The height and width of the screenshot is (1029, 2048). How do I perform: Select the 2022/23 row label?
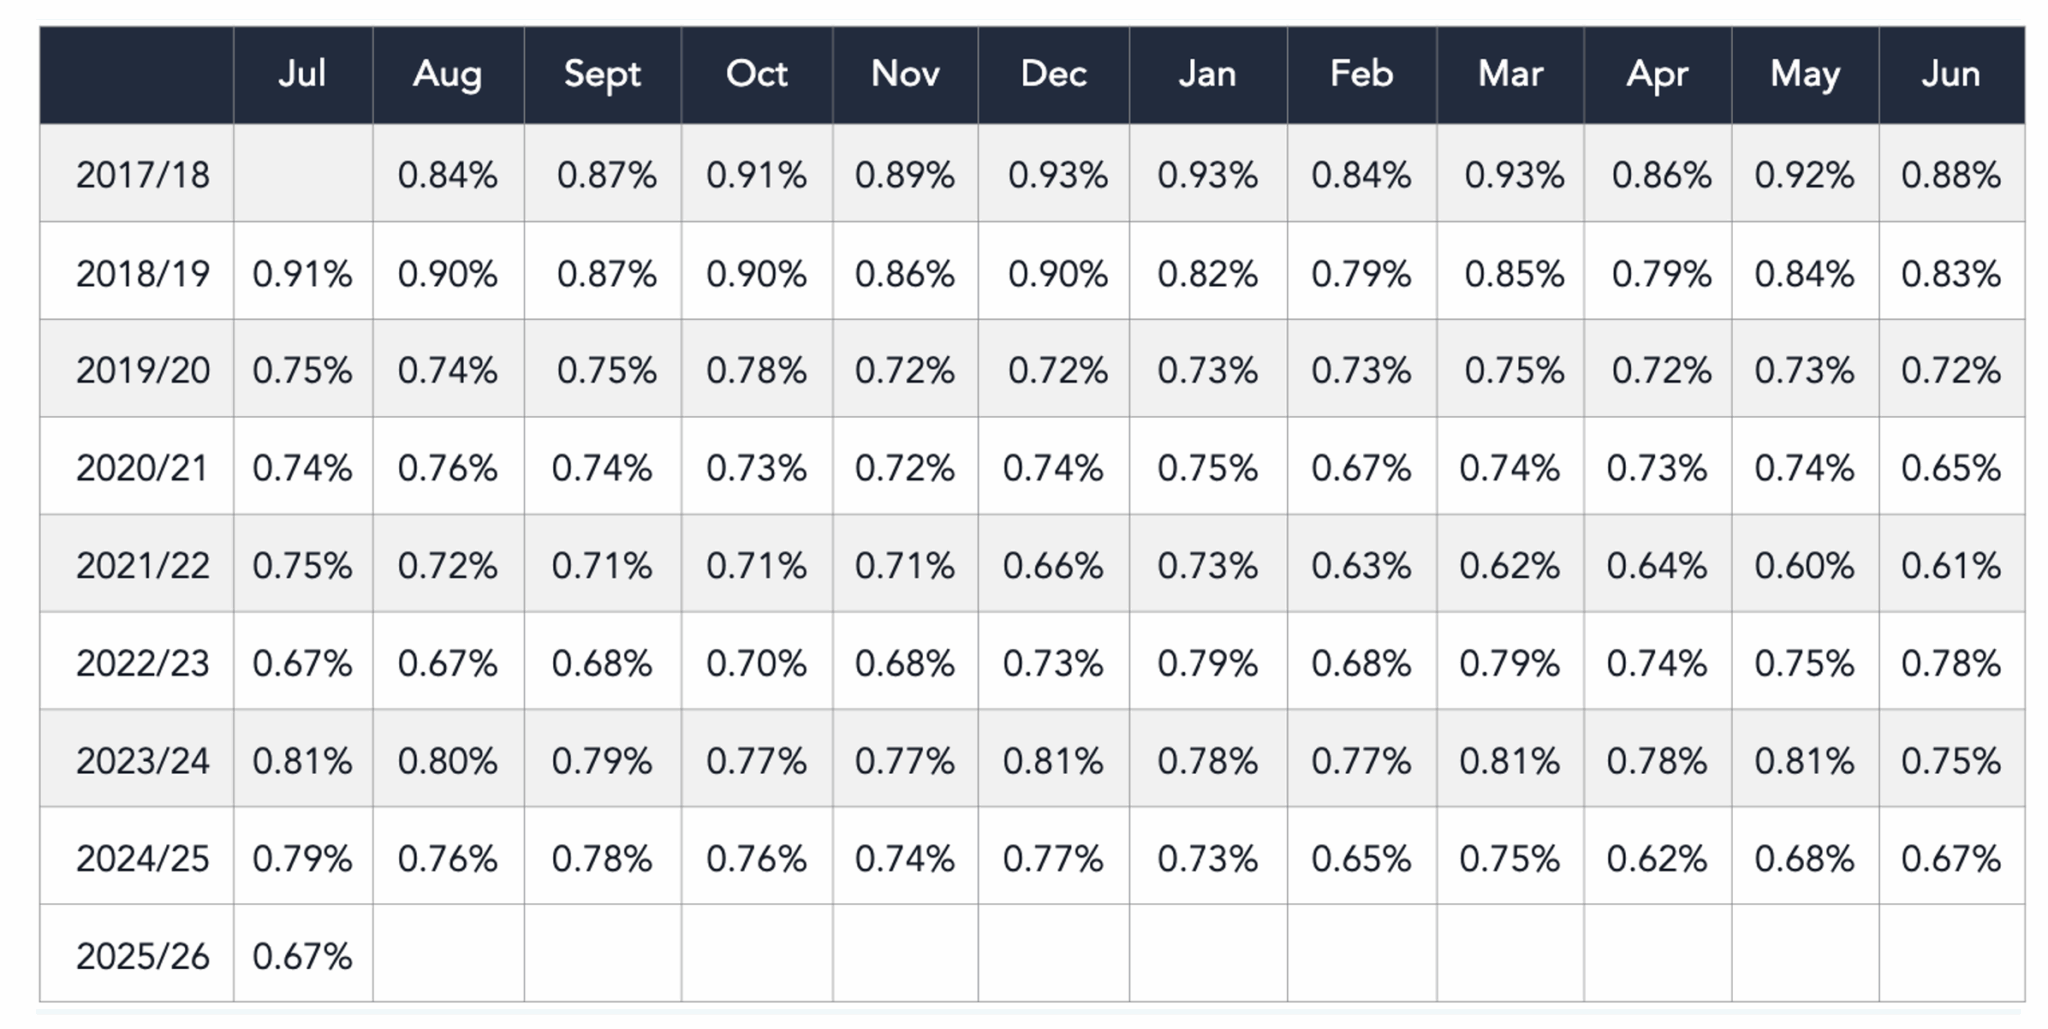142,664
